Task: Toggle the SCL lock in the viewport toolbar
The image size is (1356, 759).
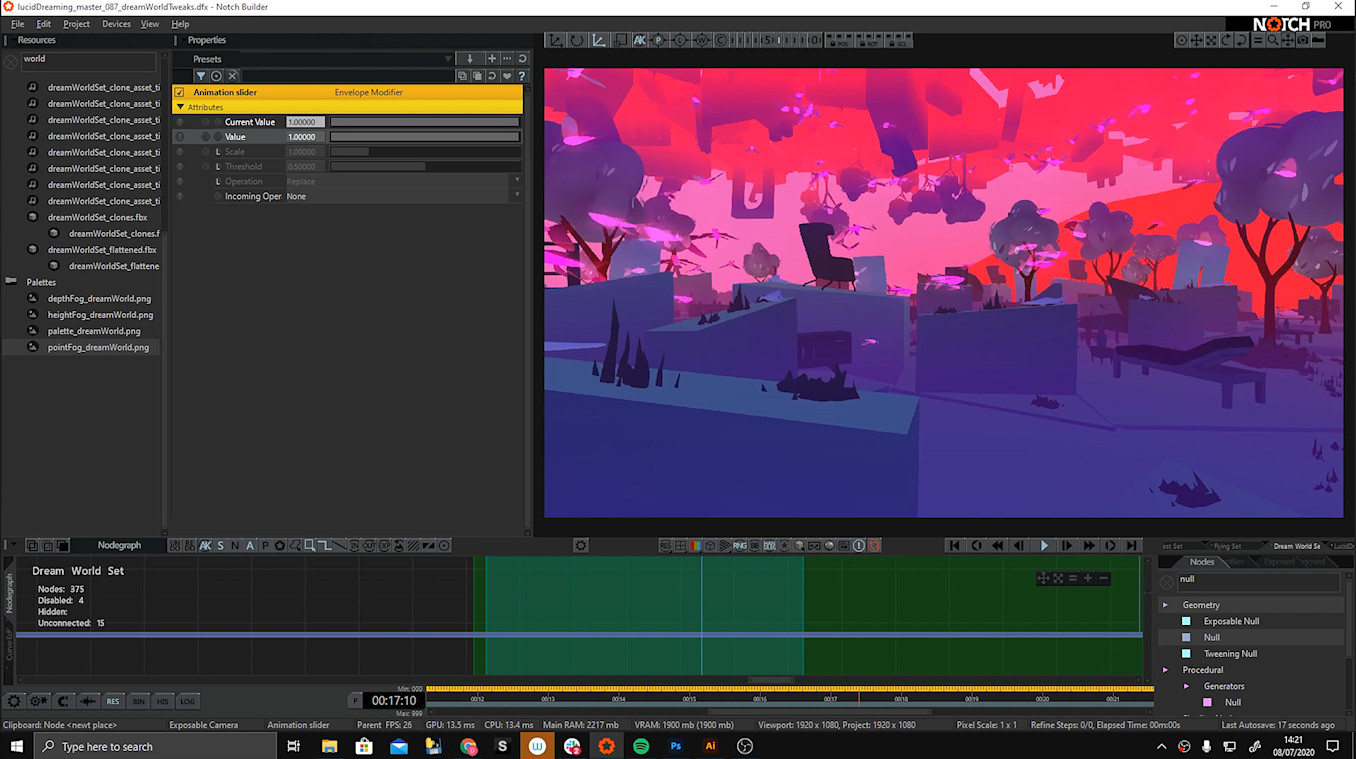Action: coord(900,41)
